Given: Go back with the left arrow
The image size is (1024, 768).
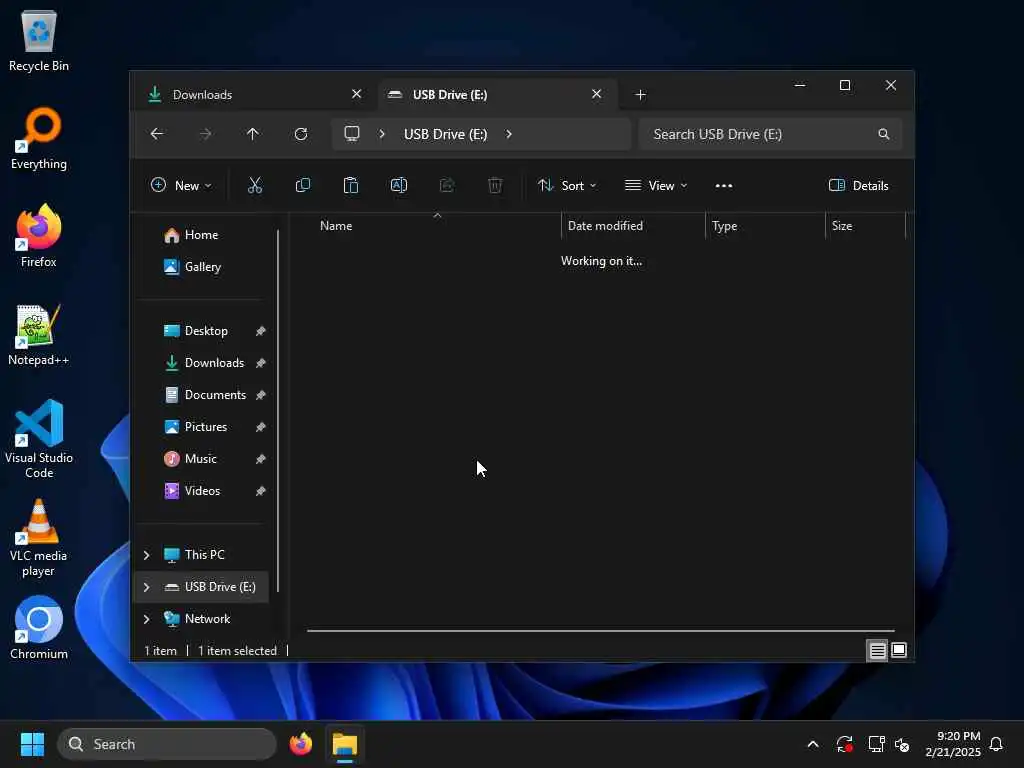Looking at the screenshot, I should [x=157, y=134].
